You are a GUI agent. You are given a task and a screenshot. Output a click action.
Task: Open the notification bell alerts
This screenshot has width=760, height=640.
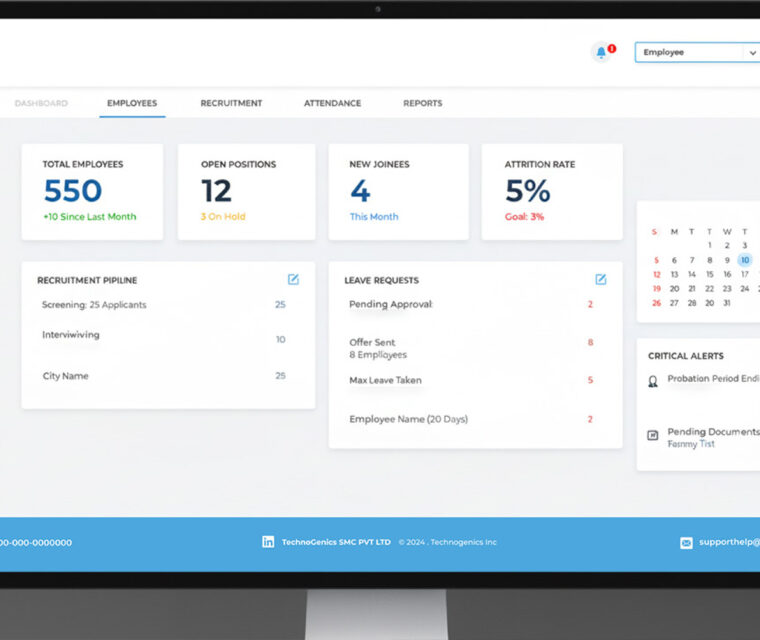click(x=601, y=52)
